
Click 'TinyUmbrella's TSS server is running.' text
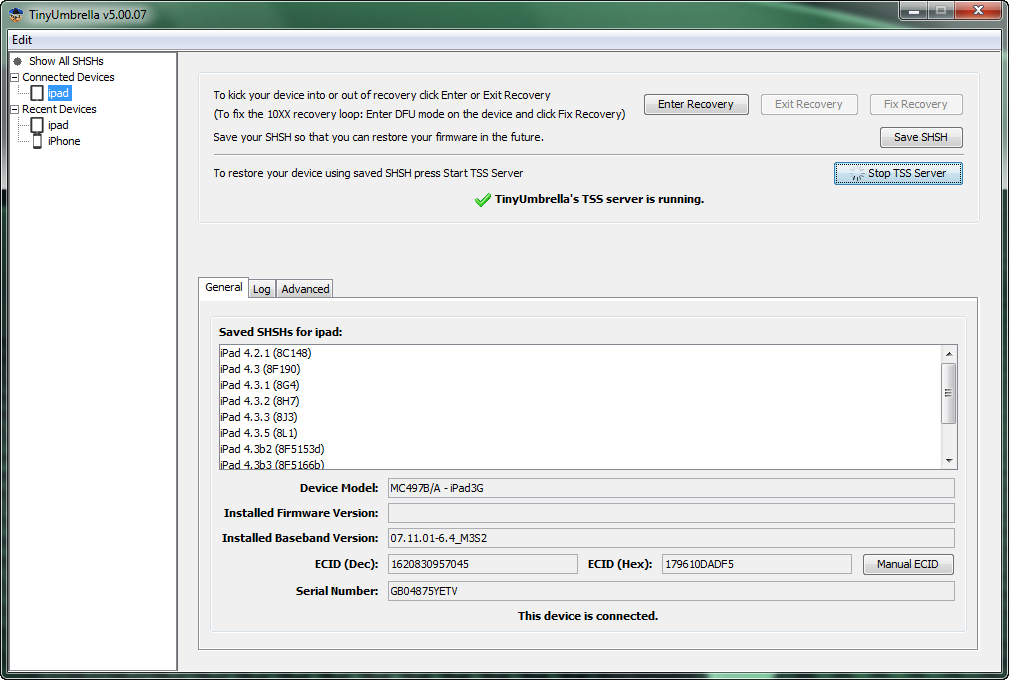[x=599, y=199]
